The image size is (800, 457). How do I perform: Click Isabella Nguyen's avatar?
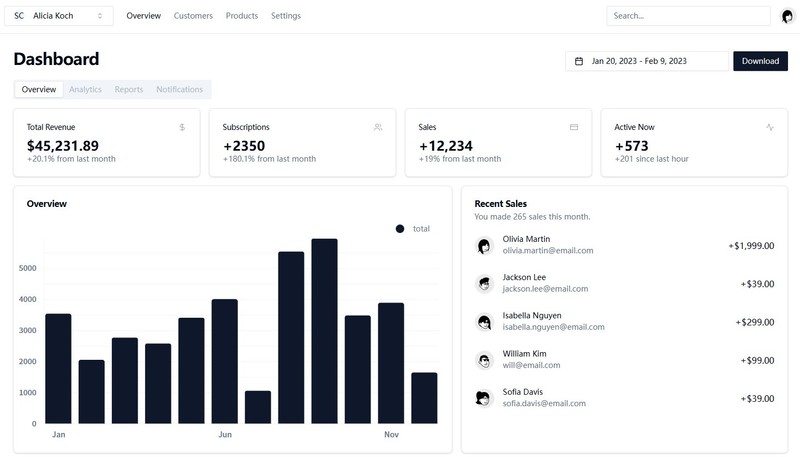coord(484,321)
